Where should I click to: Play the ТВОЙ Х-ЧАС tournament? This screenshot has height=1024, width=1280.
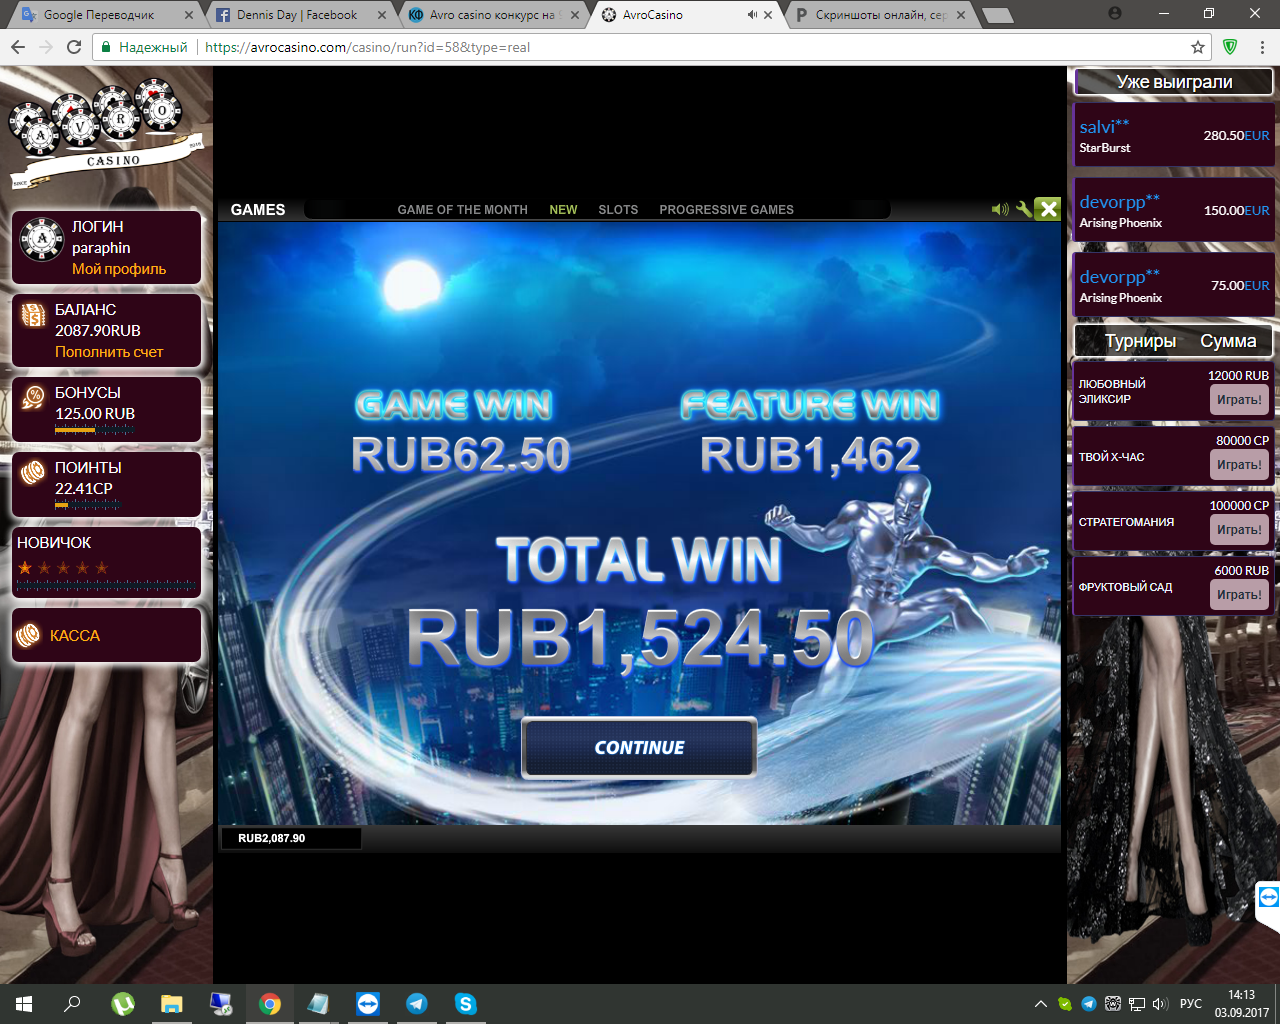(x=1239, y=465)
